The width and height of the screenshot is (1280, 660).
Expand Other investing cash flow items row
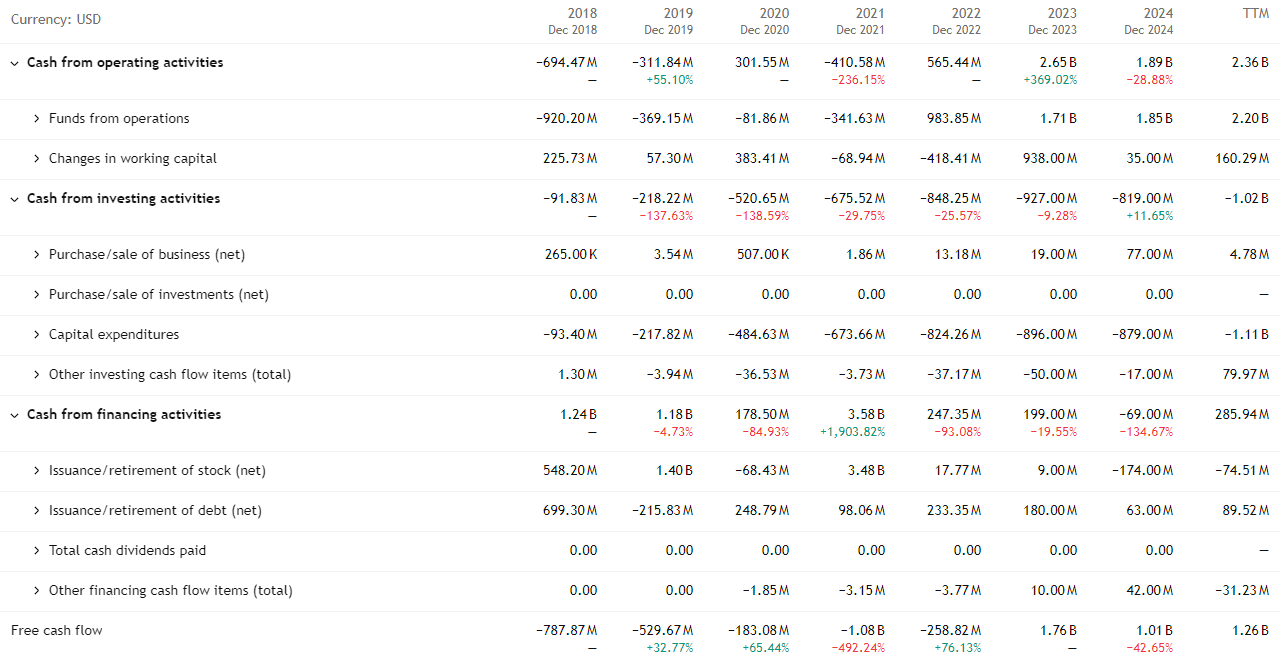37,375
